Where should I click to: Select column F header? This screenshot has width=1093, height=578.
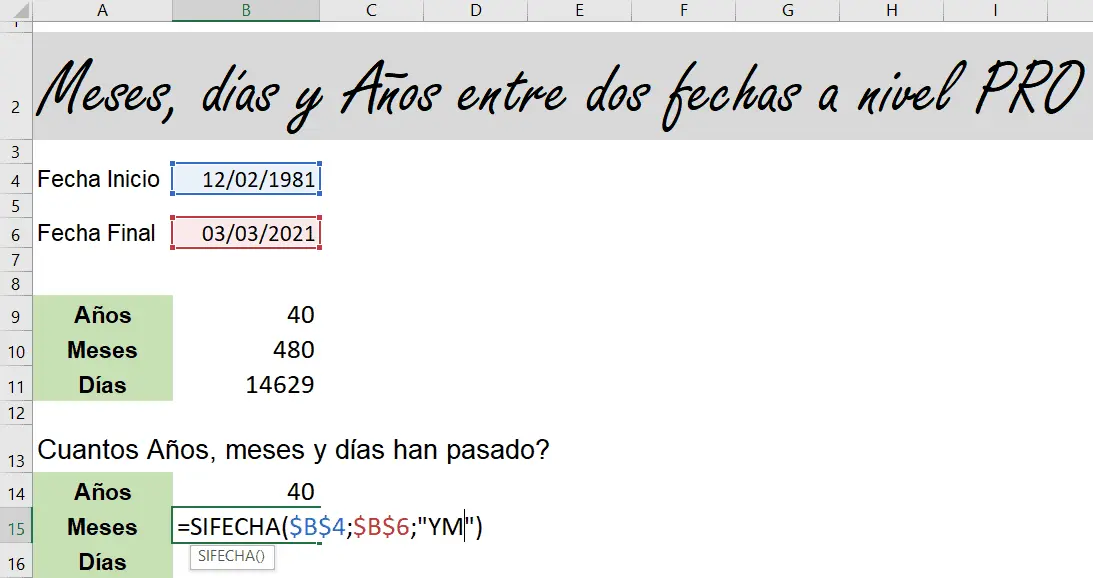pos(683,10)
